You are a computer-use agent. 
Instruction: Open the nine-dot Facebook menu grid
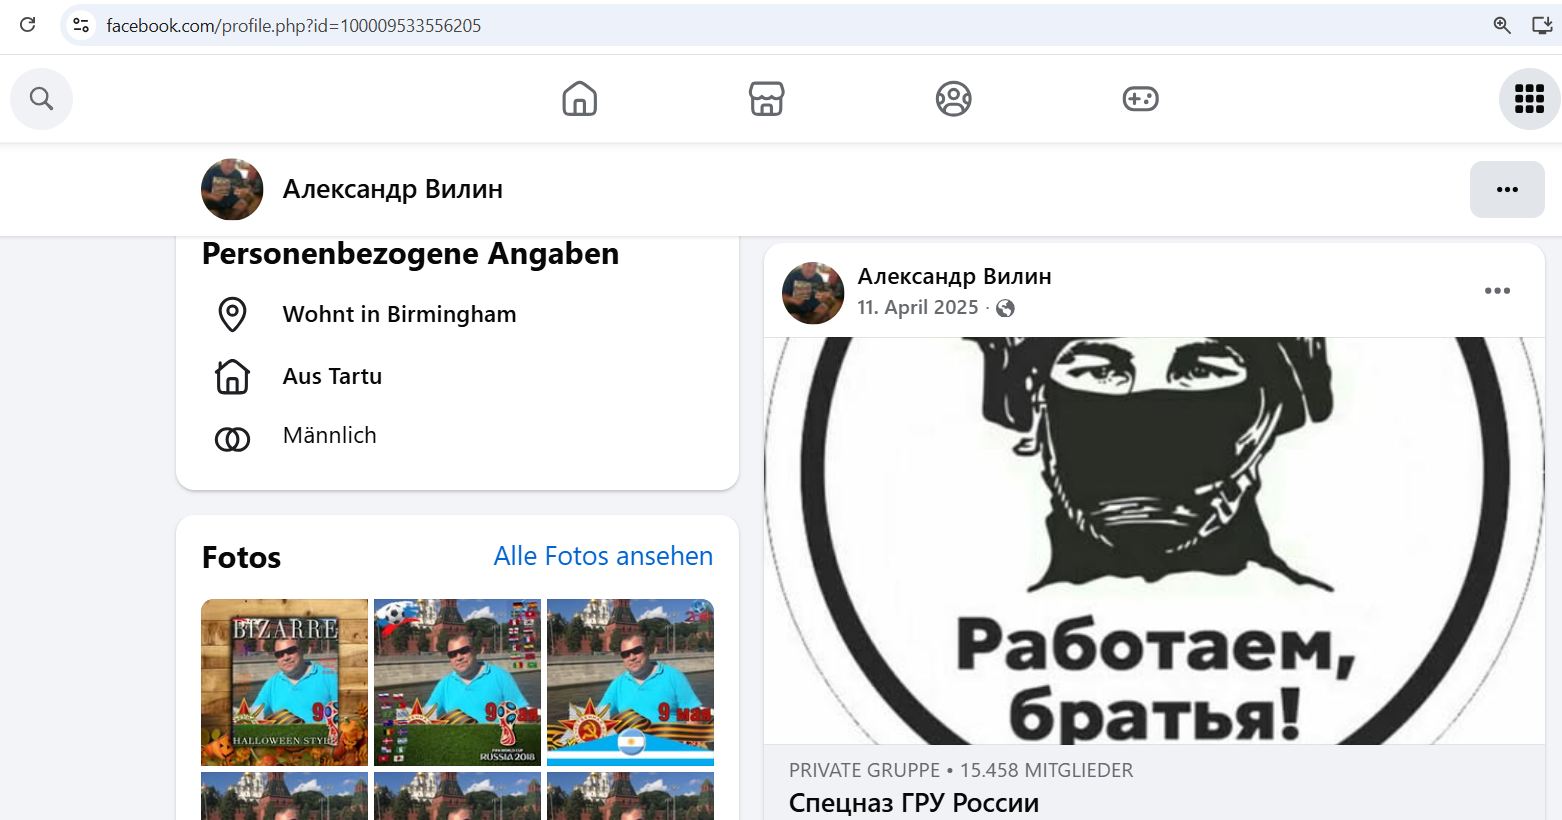[1529, 99]
